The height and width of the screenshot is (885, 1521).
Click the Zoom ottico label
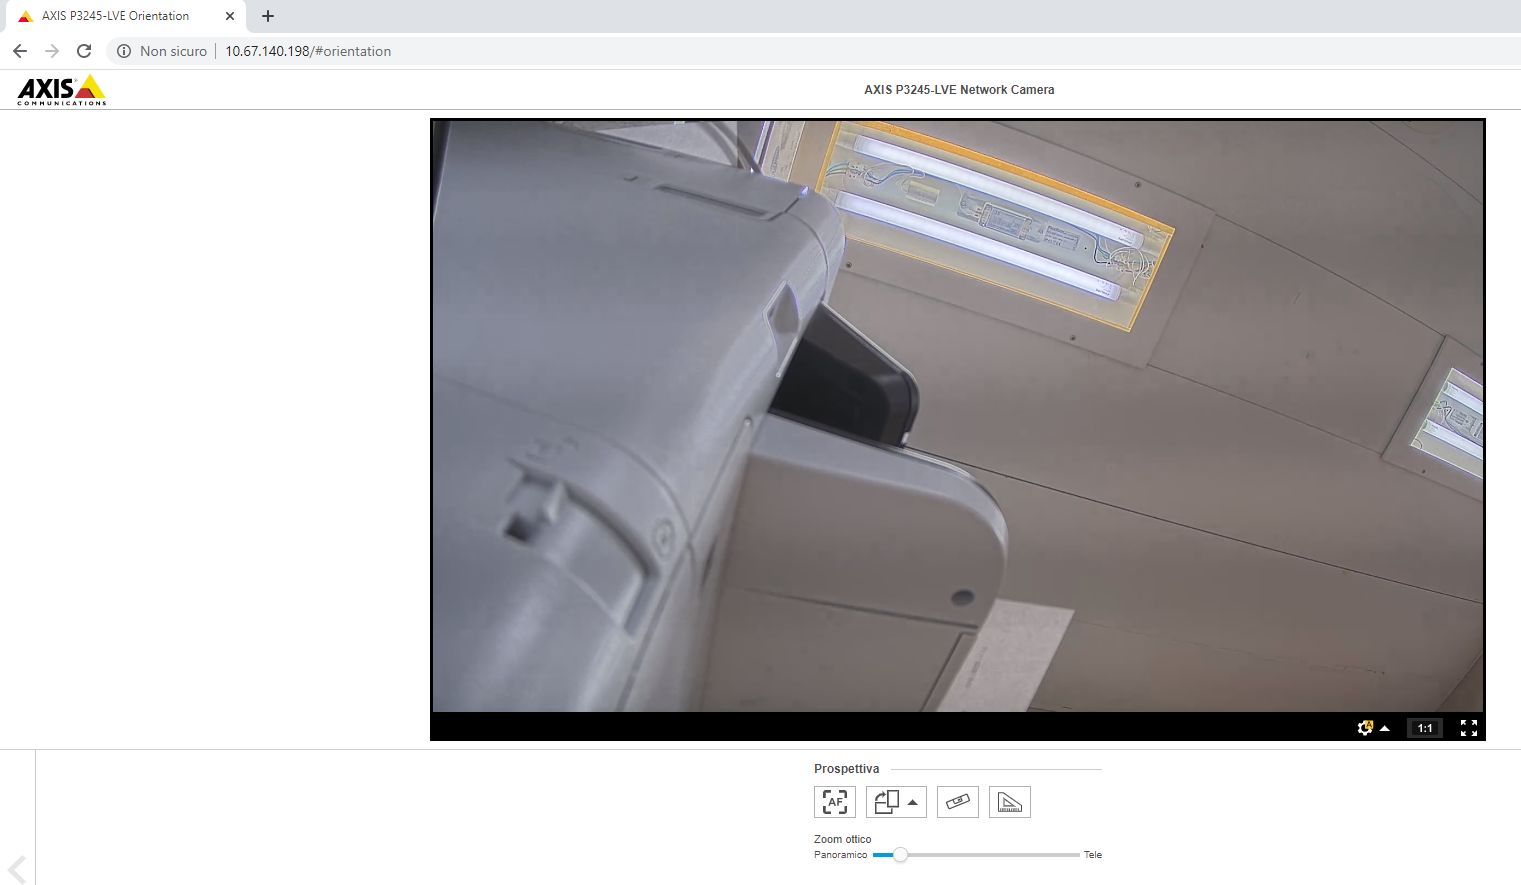coord(843,839)
